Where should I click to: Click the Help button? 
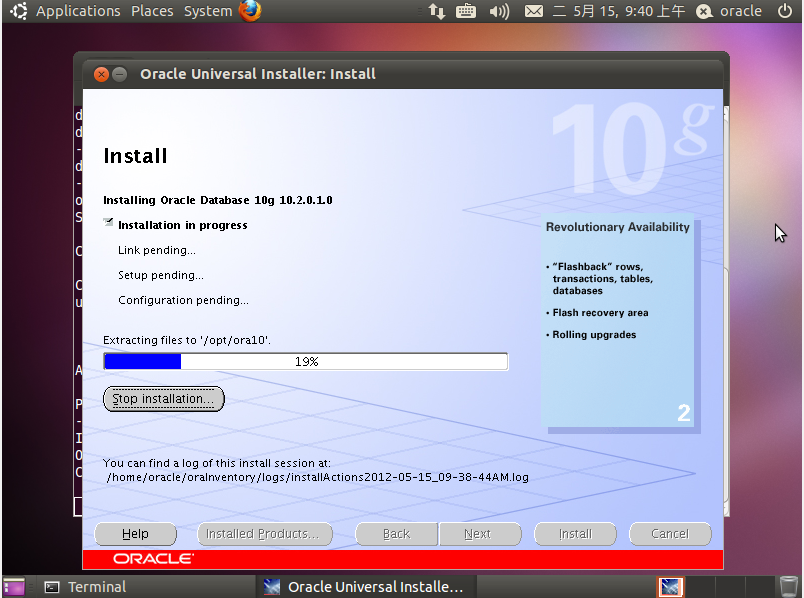click(135, 534)
